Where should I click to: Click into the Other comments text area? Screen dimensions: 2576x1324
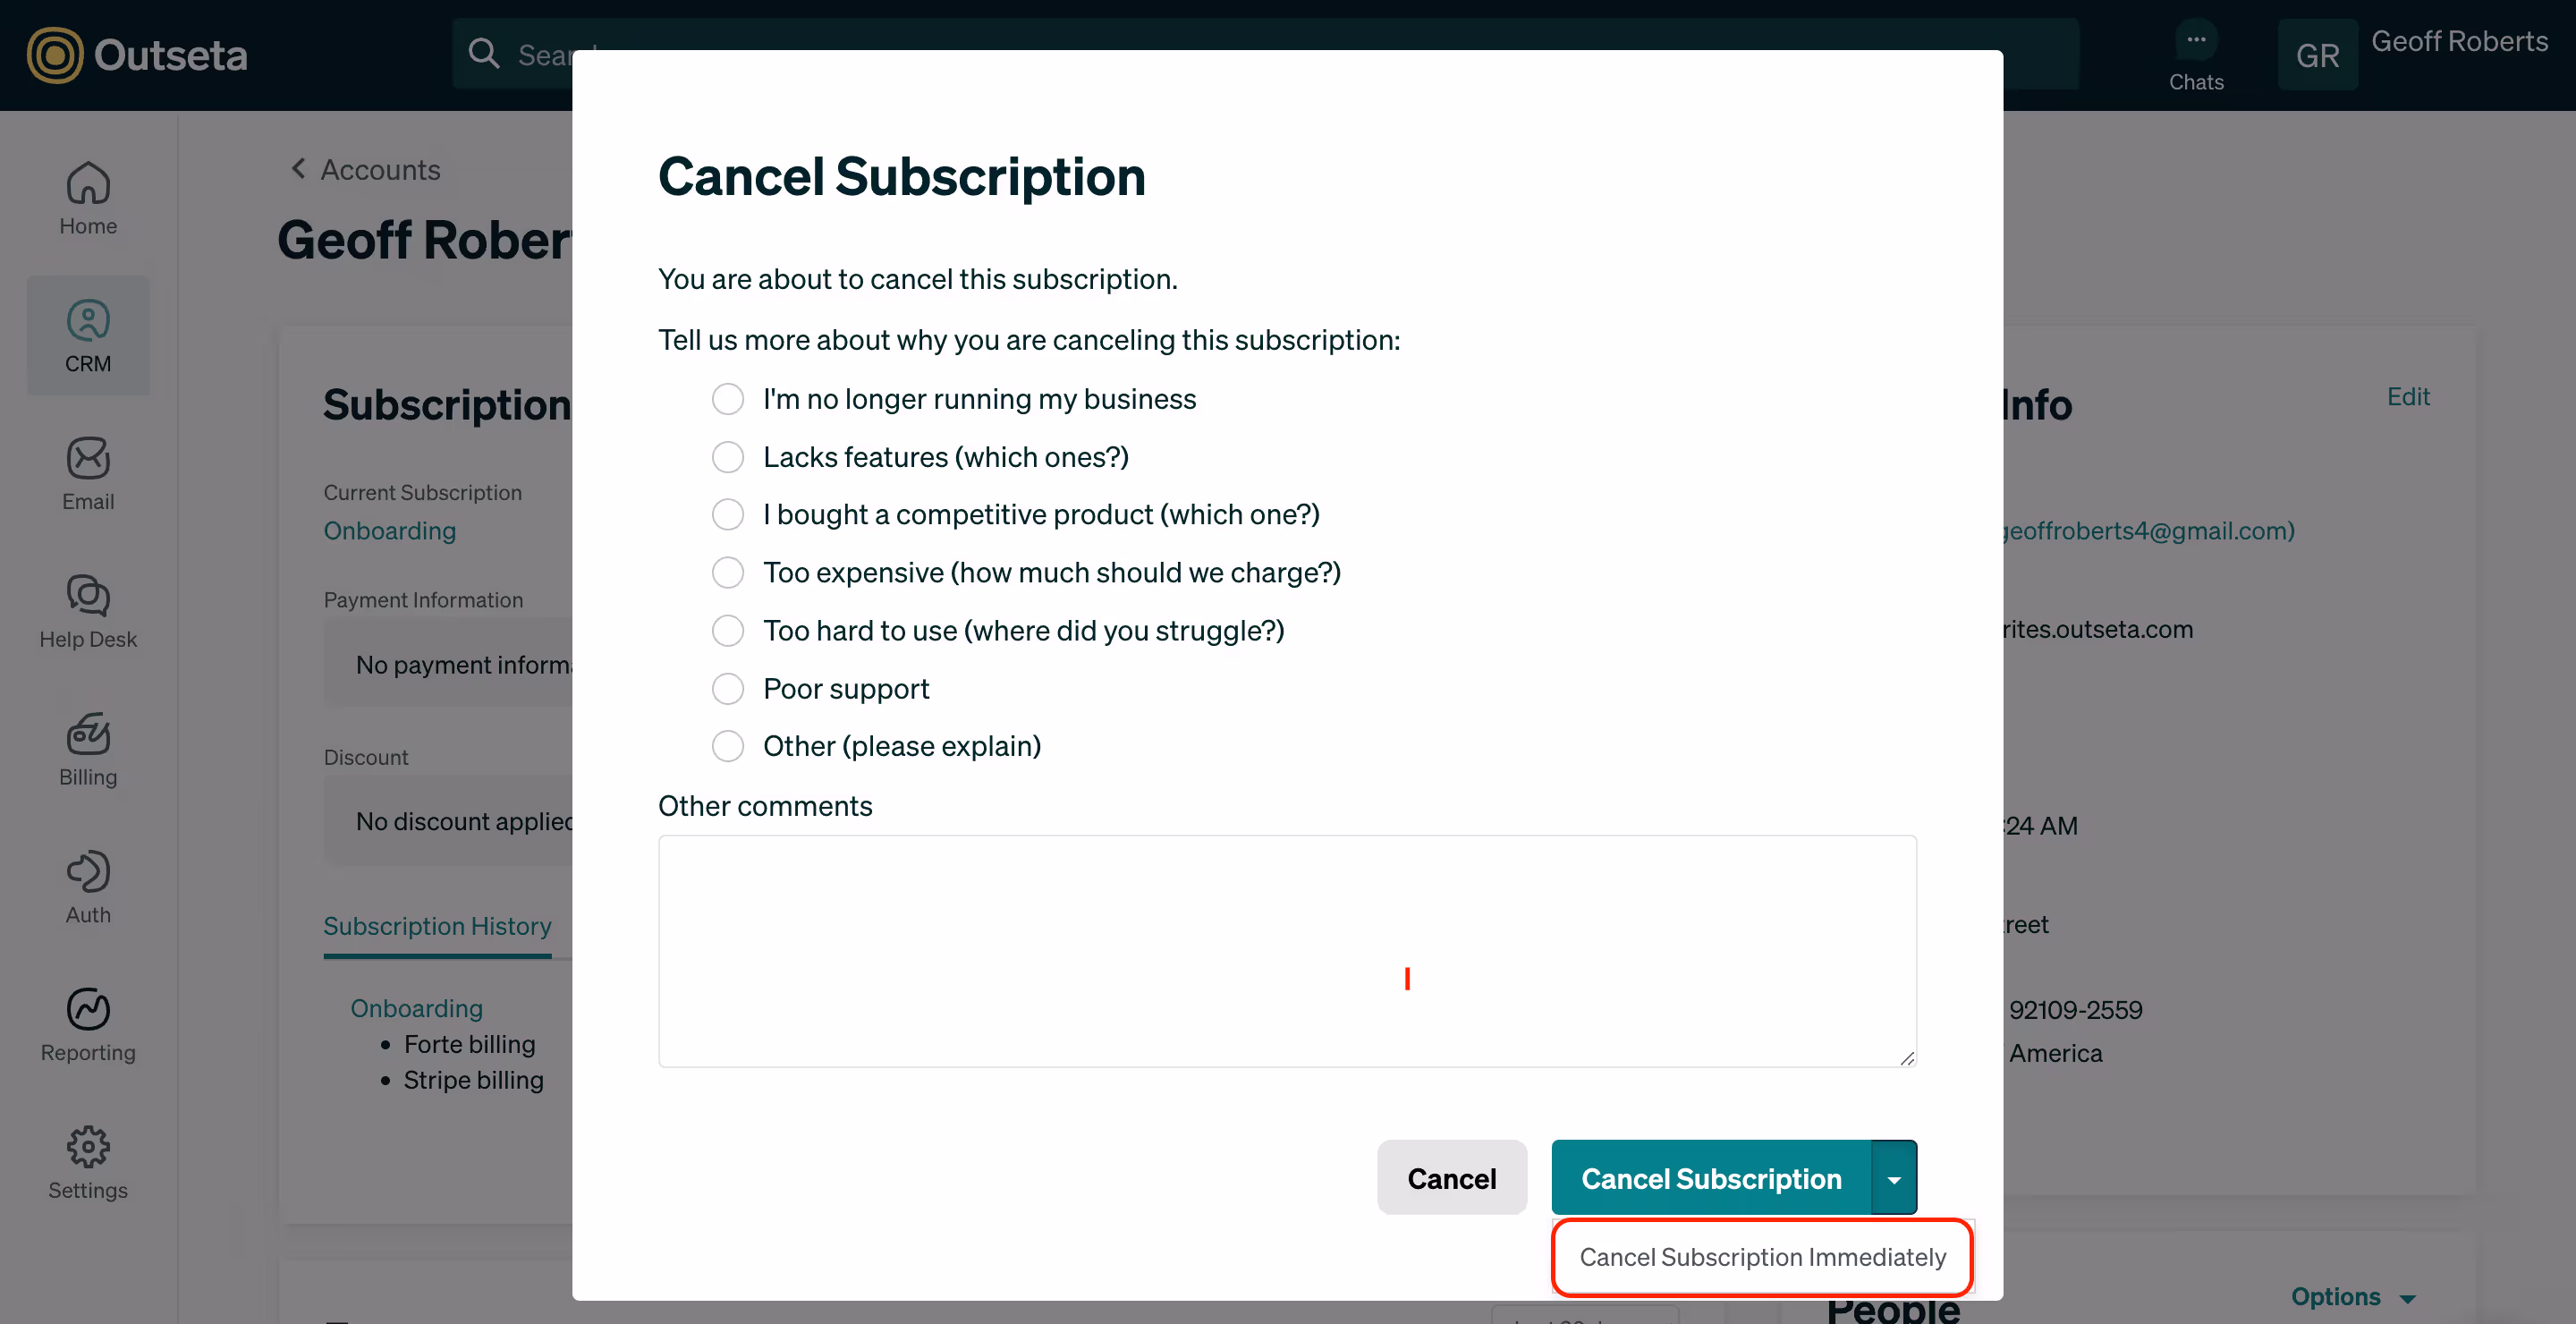pos(1286,950)
